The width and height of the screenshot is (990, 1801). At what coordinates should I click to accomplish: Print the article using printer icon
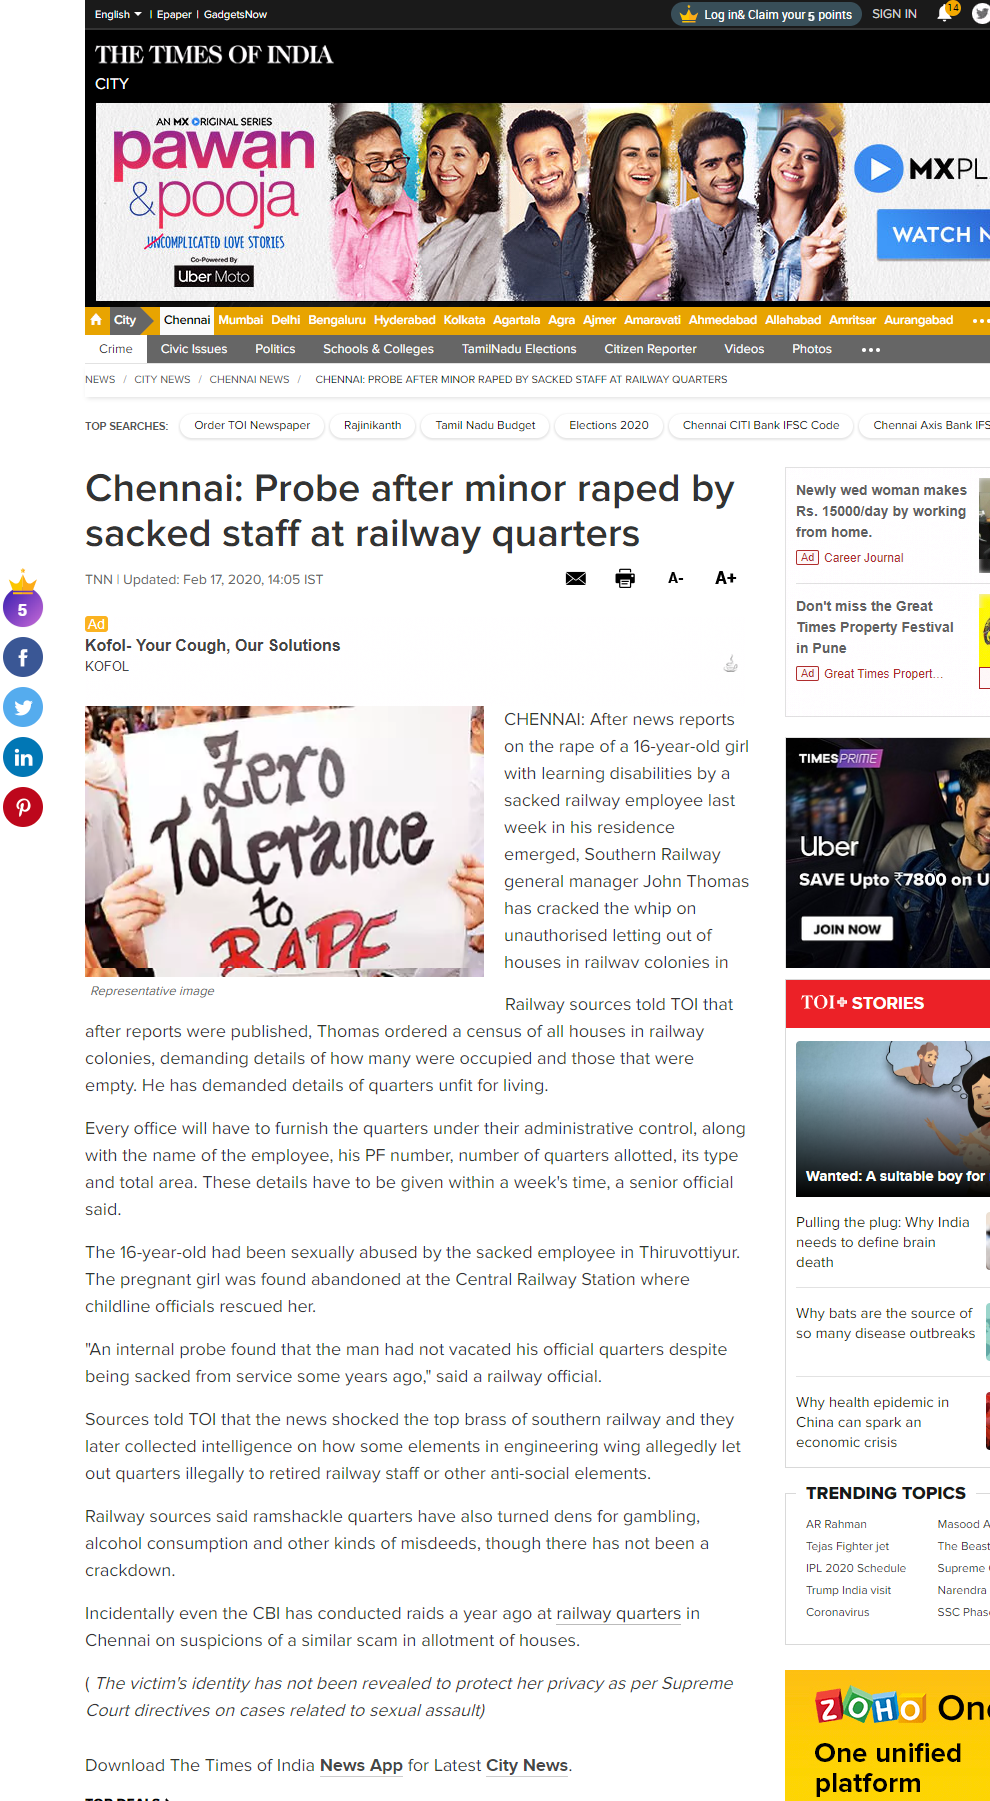tap(625, 578)
